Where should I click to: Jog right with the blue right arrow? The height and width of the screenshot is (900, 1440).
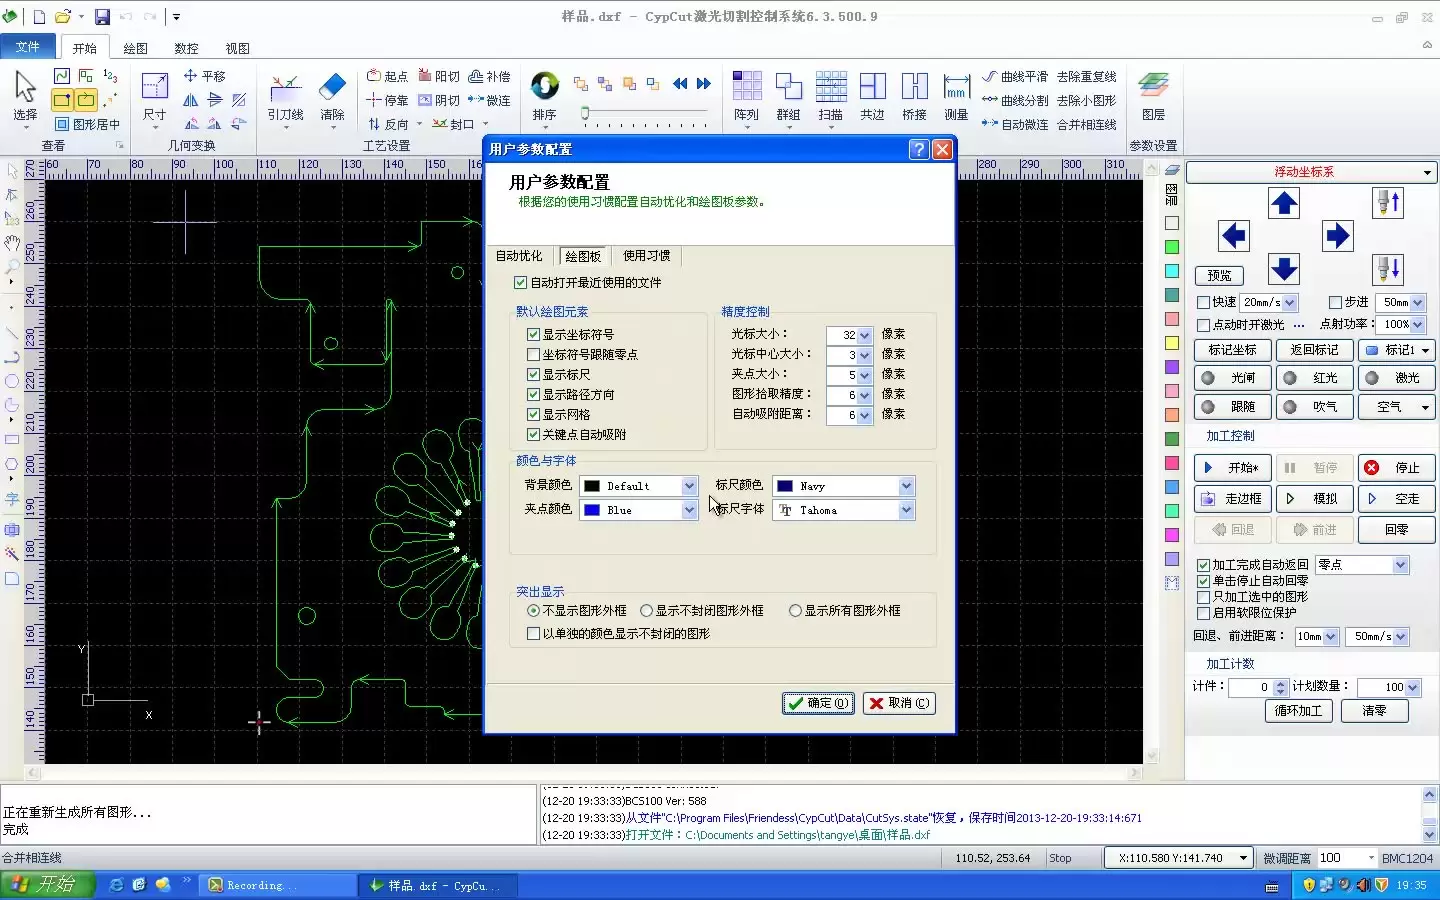pyautogui.click(x=1337, y=236)
